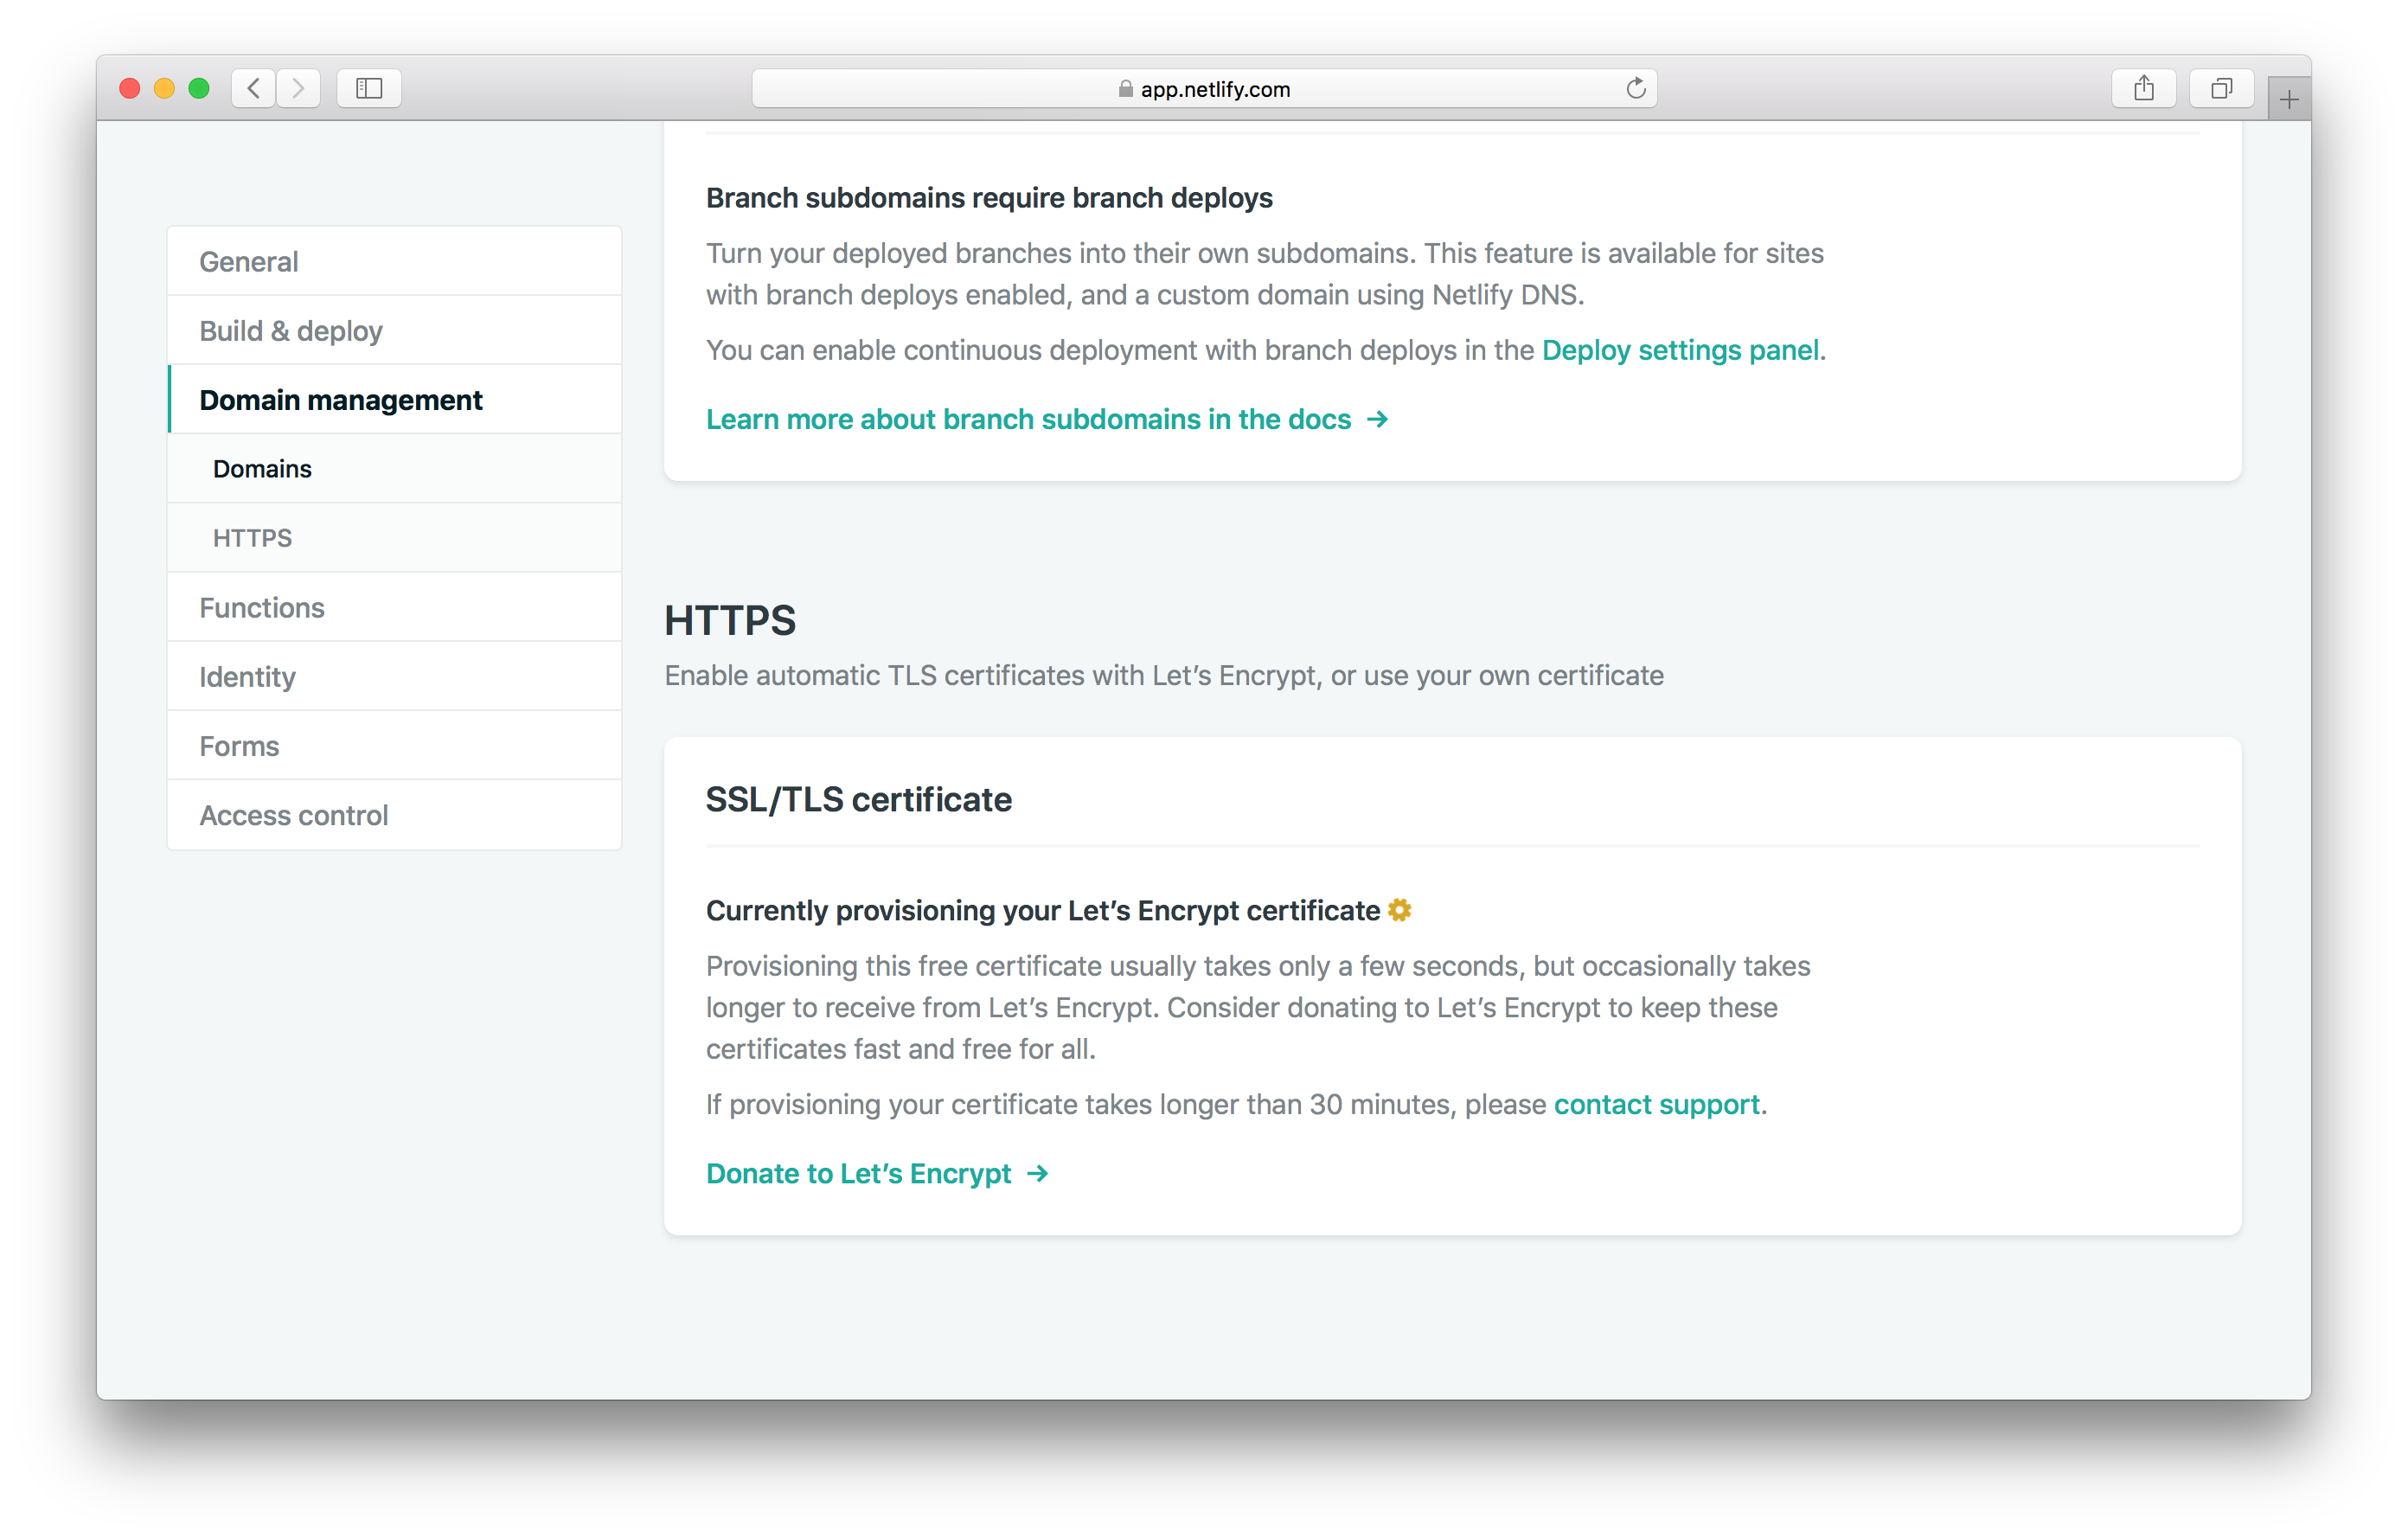This screenshot has height=1538, width=2408.
Task: Click the Domains sub-item under Domain management
Action: click(x=261, y=469)
